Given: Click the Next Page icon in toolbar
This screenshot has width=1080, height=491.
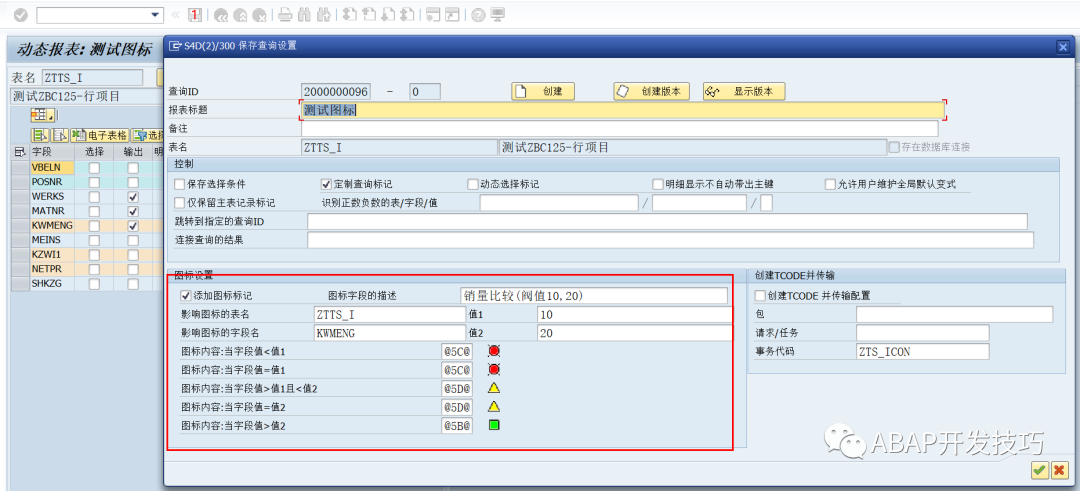Looking at the screenshot, I should (387, 14).
